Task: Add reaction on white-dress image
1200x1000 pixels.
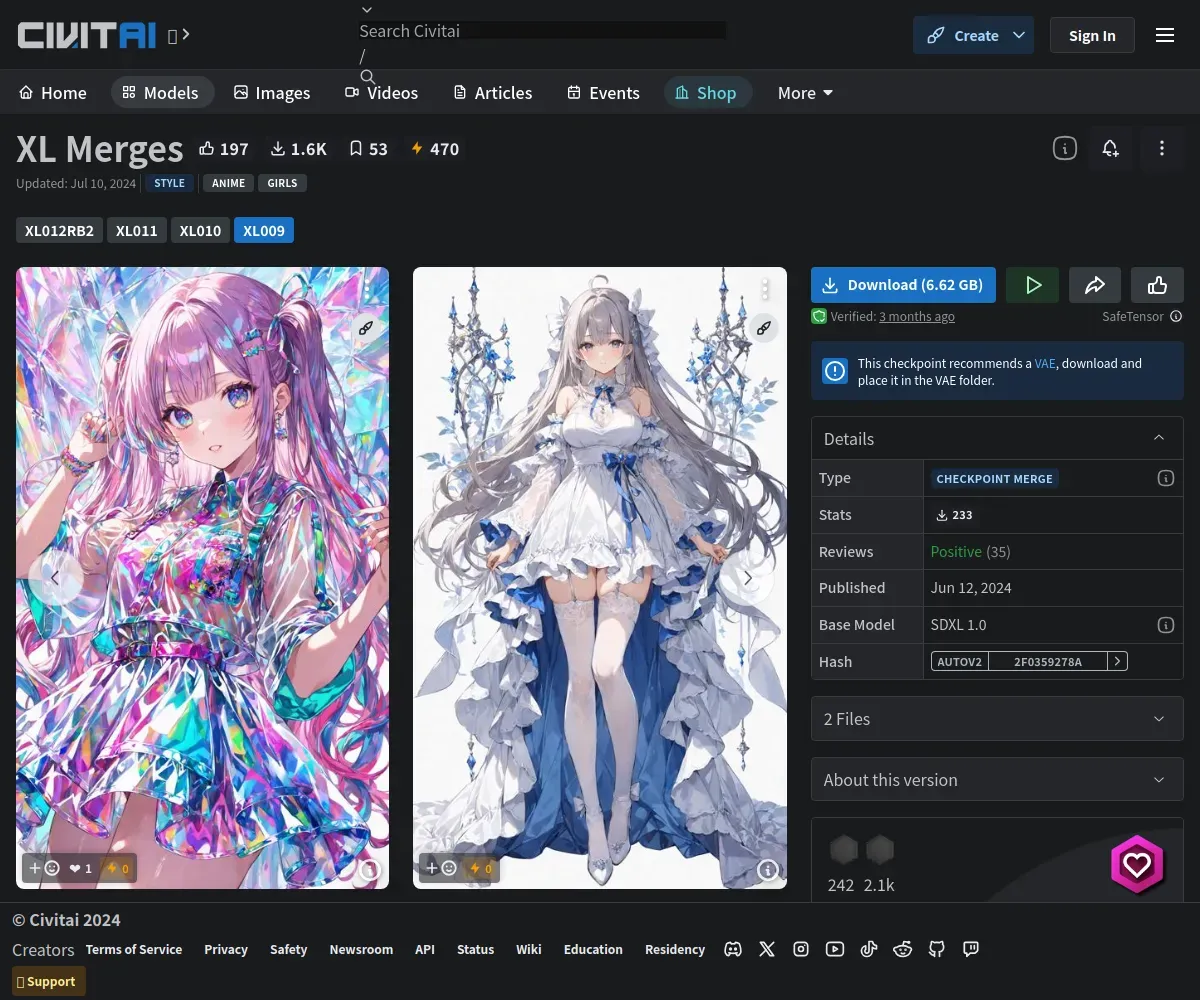Action: point(441,868)
